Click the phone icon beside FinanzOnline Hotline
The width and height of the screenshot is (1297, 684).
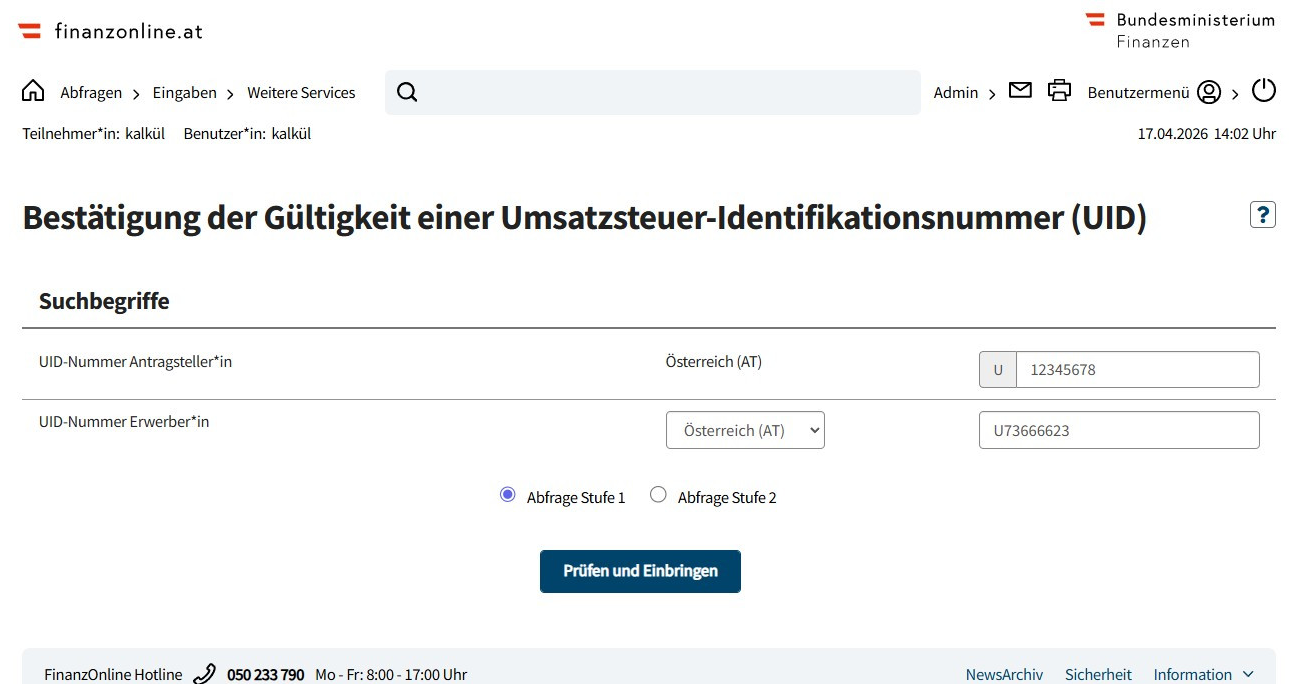click(205, 673)
